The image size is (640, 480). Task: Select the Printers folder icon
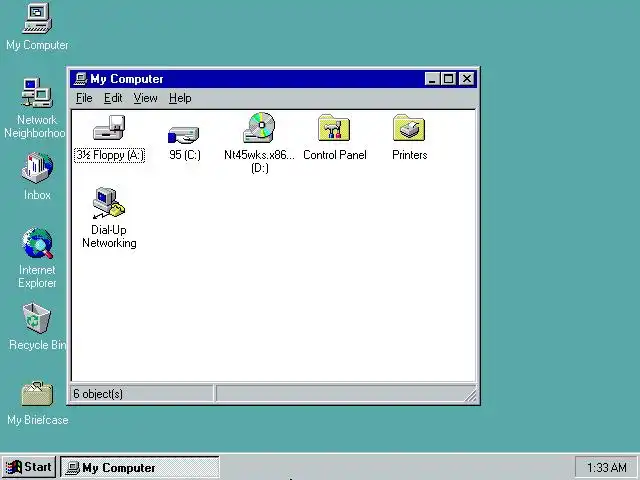tap(409, 128)
